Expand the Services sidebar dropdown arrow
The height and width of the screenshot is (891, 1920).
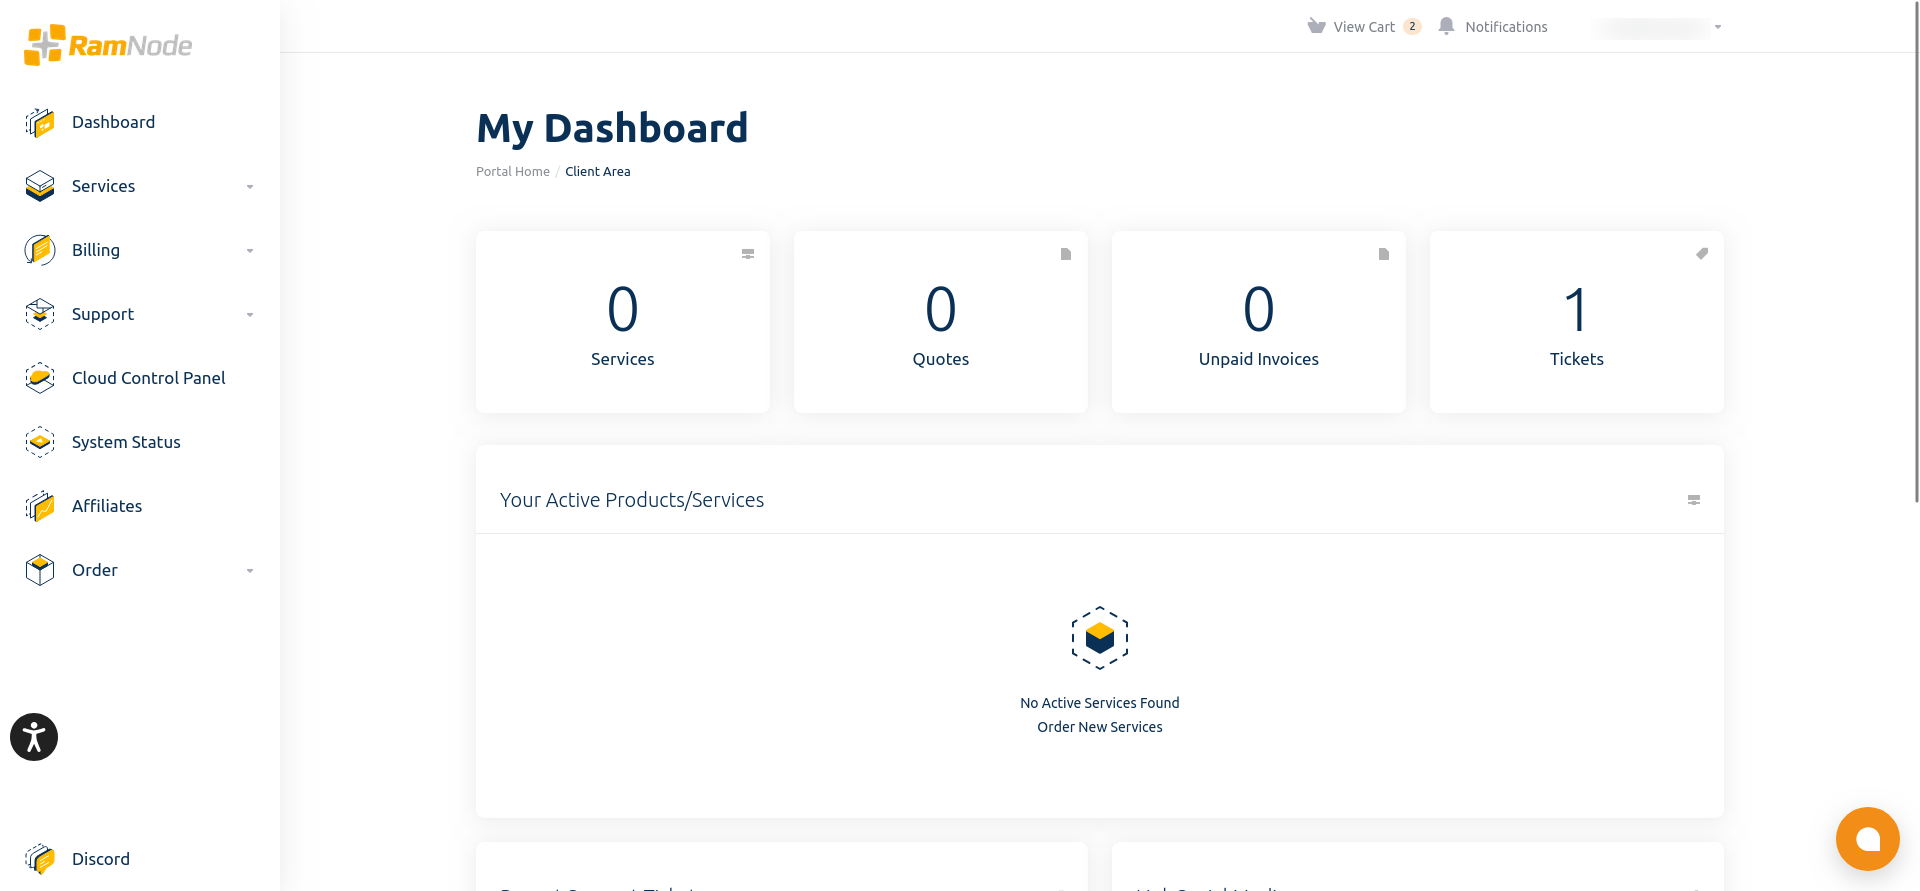[250, 187]
